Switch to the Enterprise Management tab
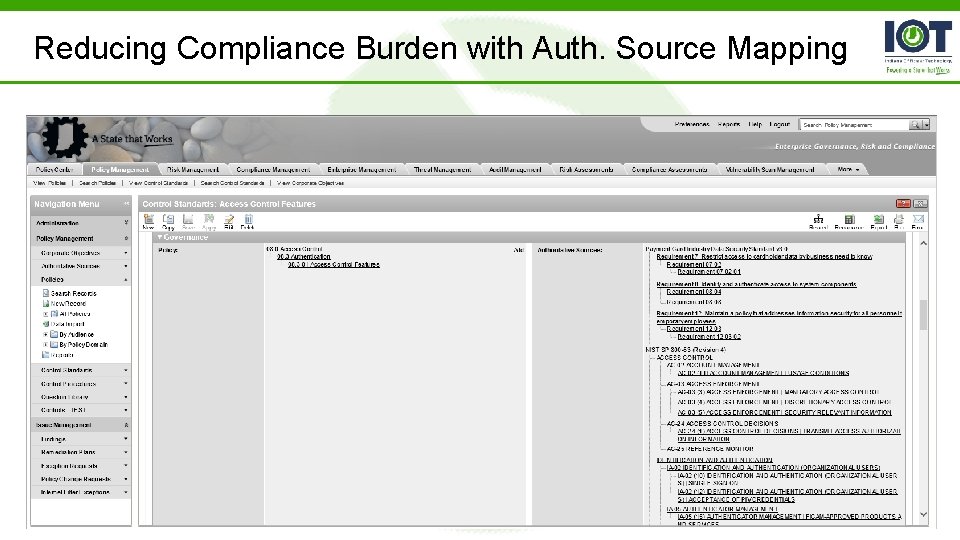The image size is (960, 540). click(362, 170)
